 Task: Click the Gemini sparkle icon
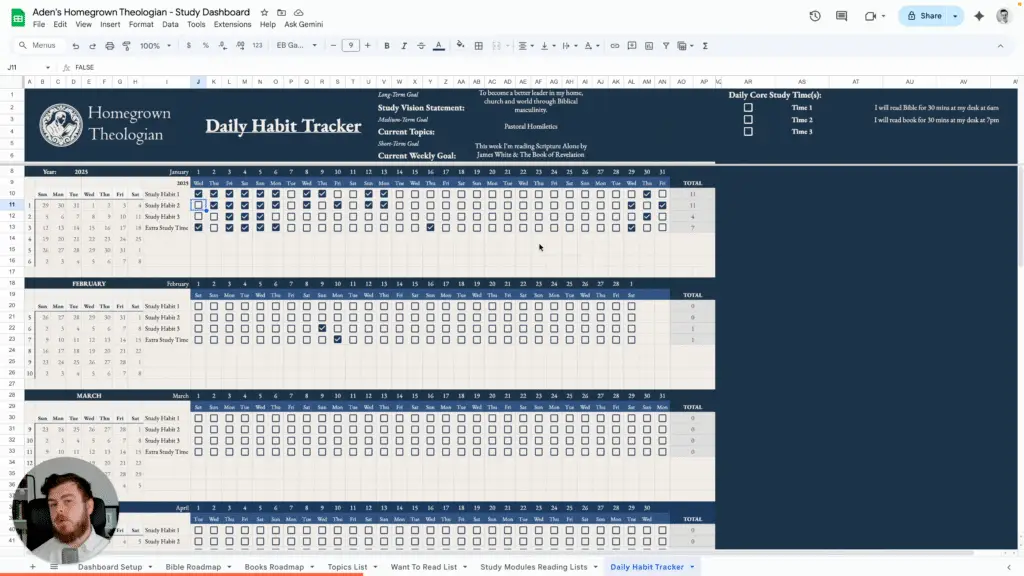(x=978, y=16)
